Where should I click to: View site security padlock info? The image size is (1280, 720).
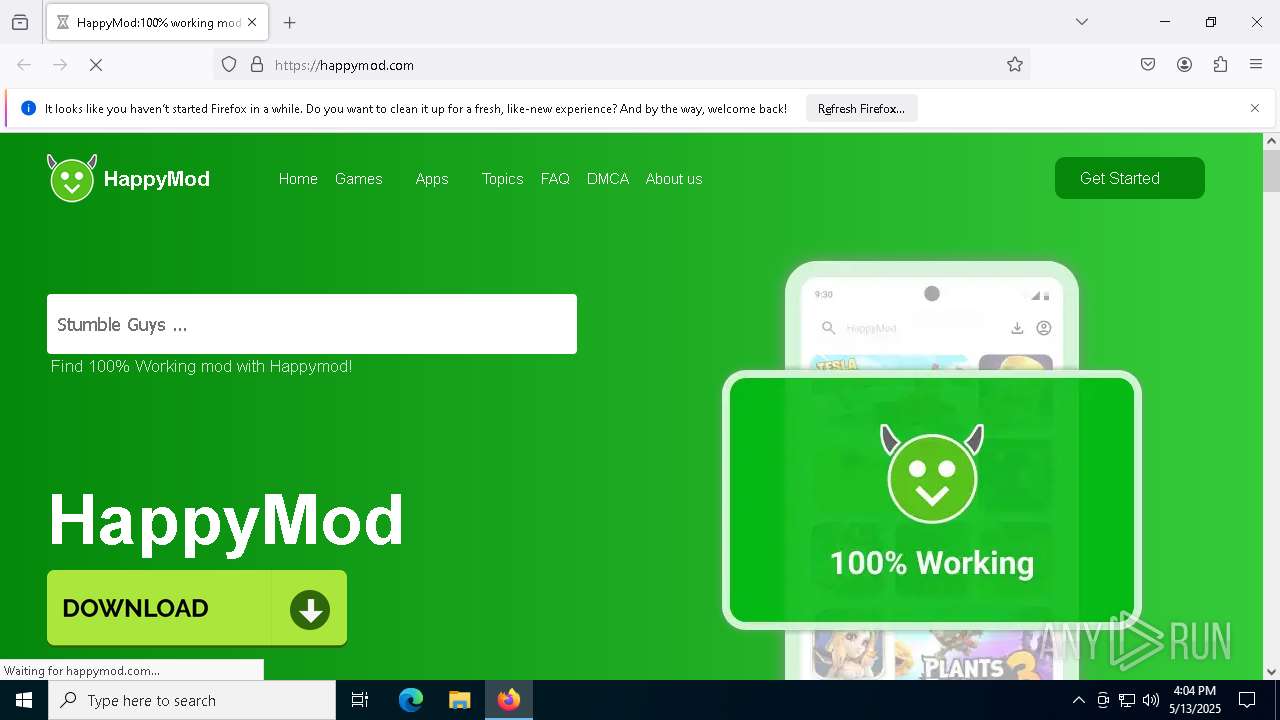tap(257, 65)
